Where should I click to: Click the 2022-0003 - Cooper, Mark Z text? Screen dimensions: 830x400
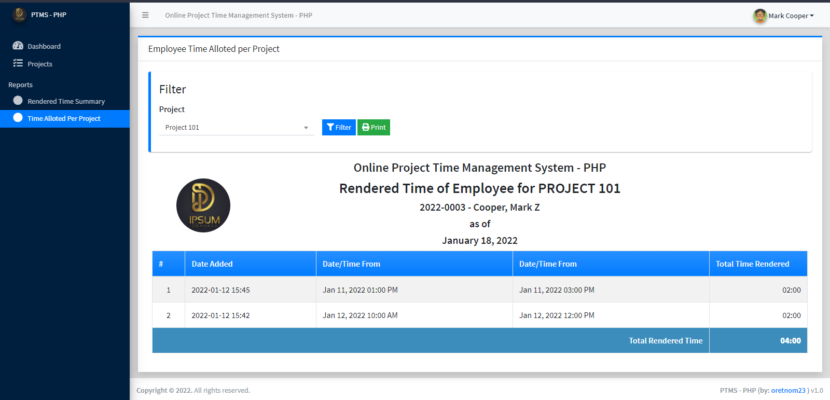click(x=480, y=207)
